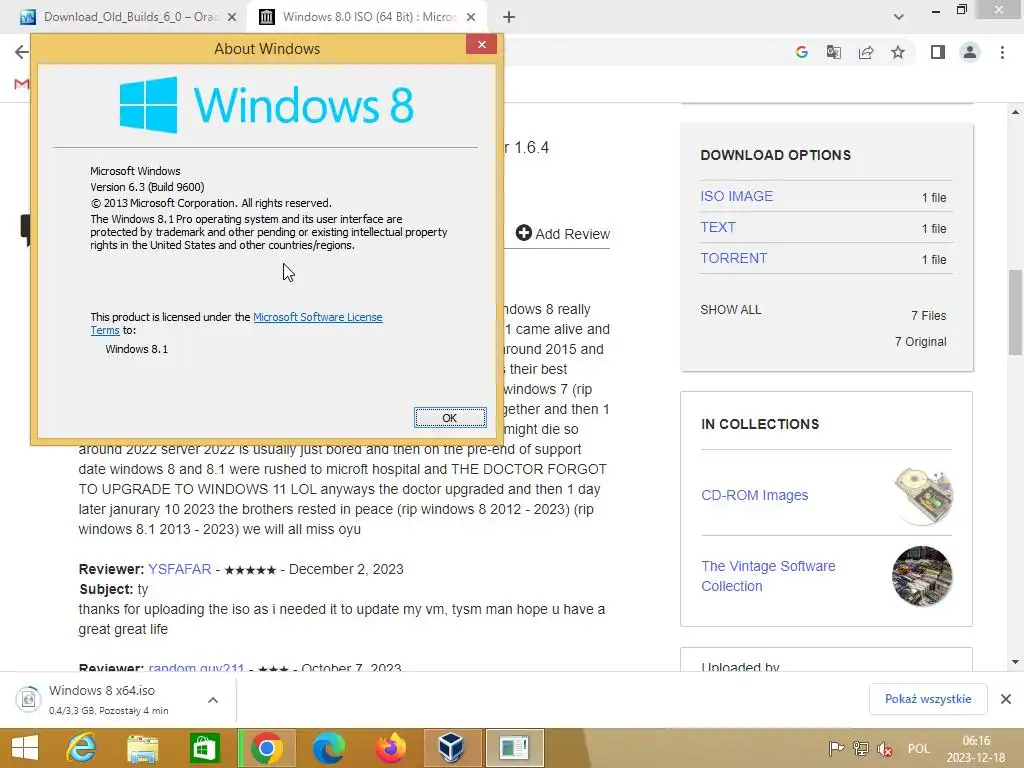Image resolution: width=1024 pixels, height=768 pixels.
Task: Click the page scrollbar thumb
Action: pyautogui.click(x=1015, y=312)
